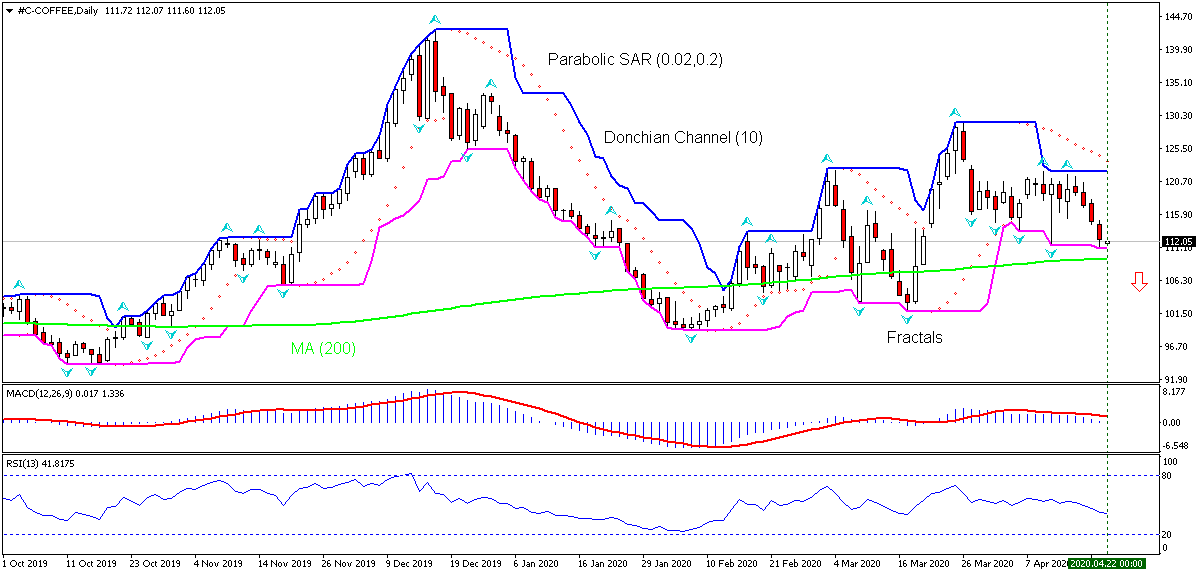Select the Donchian Channel (10) label

coord(683,138)
